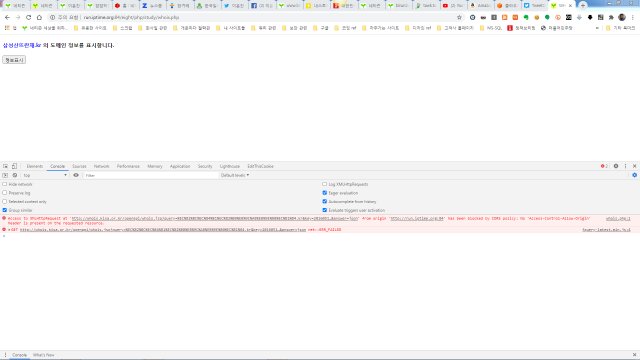Expand the GET error entry triangle

(x=9, y=230)
